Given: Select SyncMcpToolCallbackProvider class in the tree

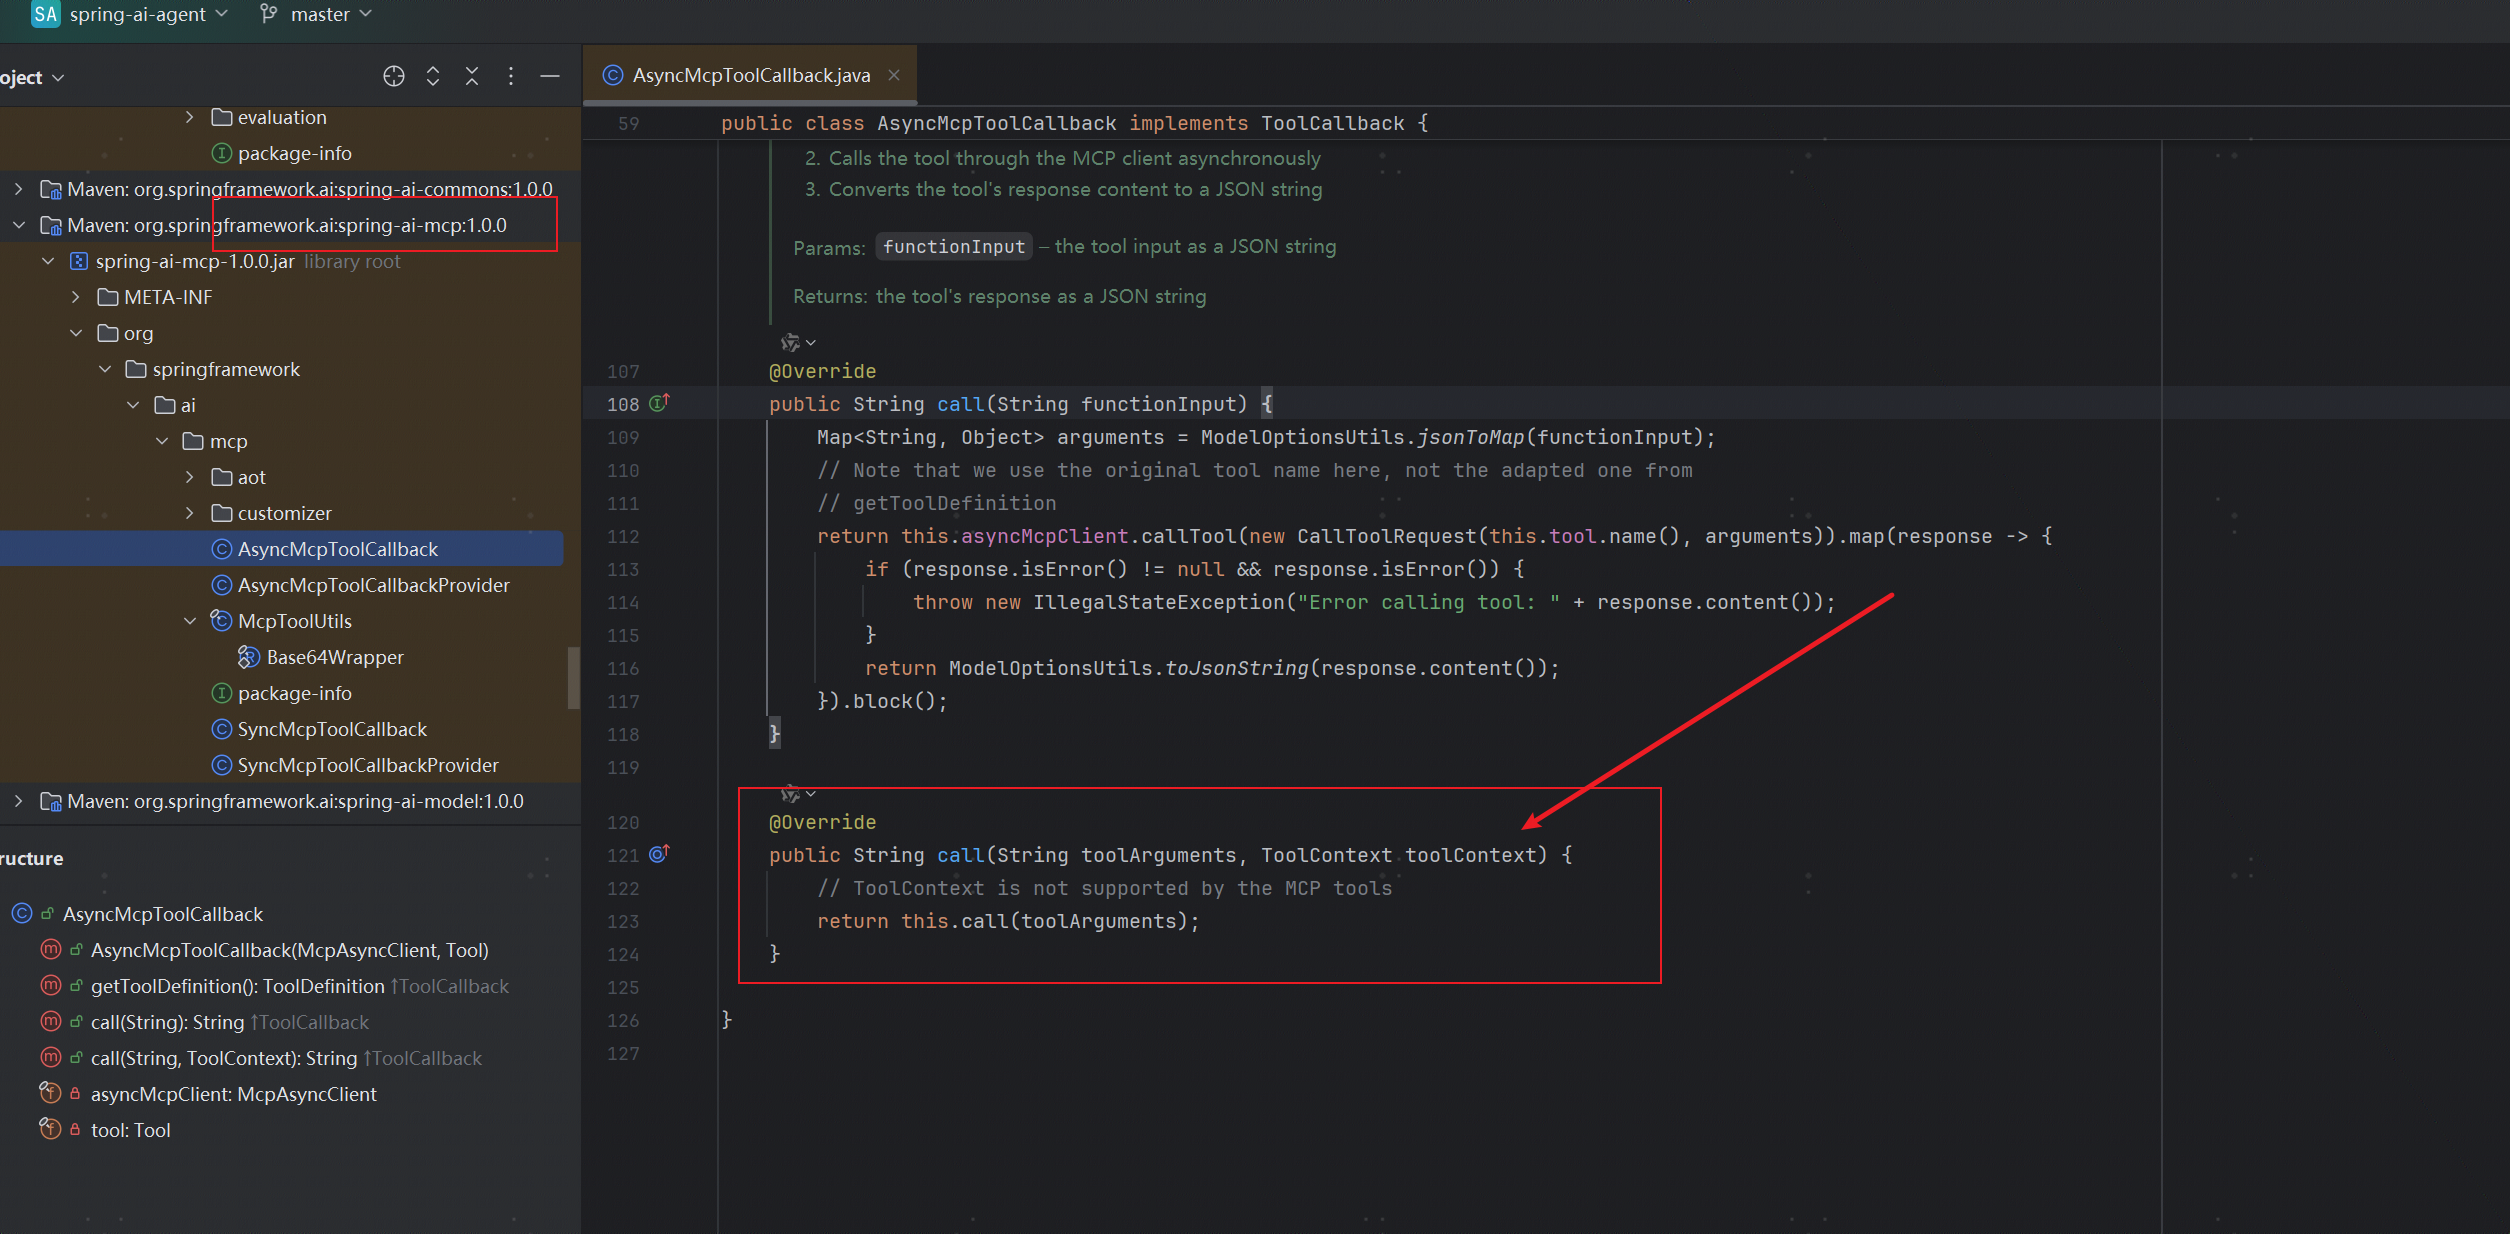Looking at the screenshot, I should click(x=367, y=765).
